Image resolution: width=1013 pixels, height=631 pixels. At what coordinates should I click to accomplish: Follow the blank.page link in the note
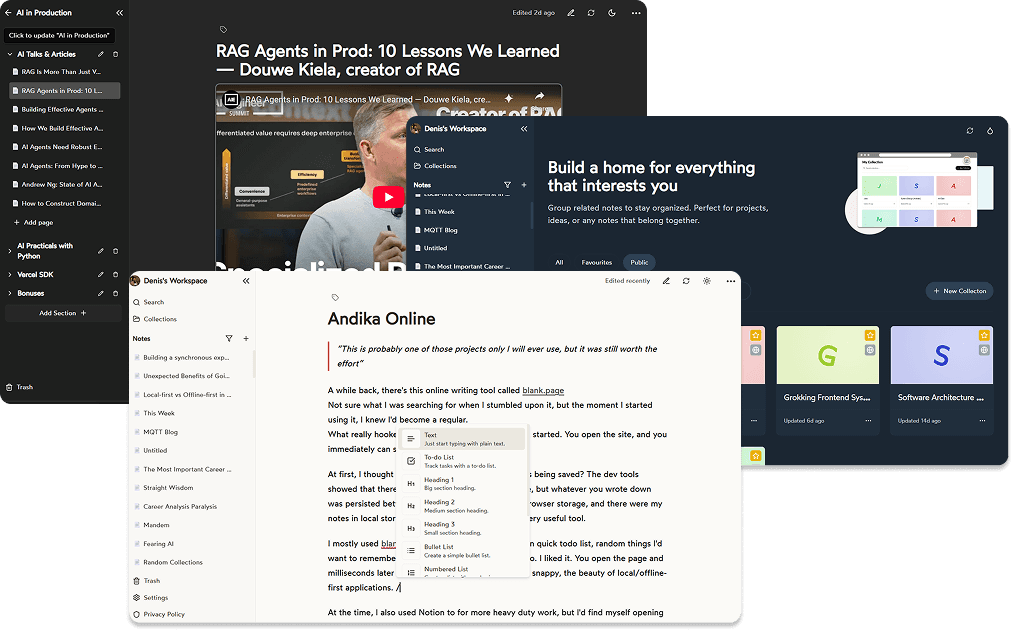(543, 391)
